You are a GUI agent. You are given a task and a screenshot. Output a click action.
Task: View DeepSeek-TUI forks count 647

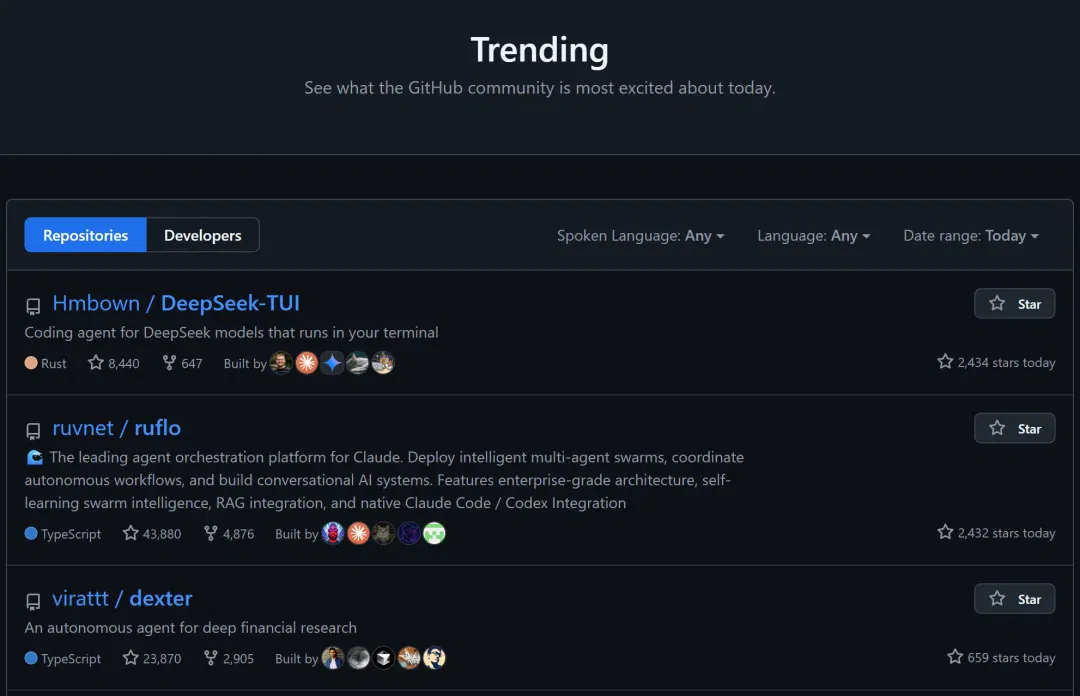point(182,363)
